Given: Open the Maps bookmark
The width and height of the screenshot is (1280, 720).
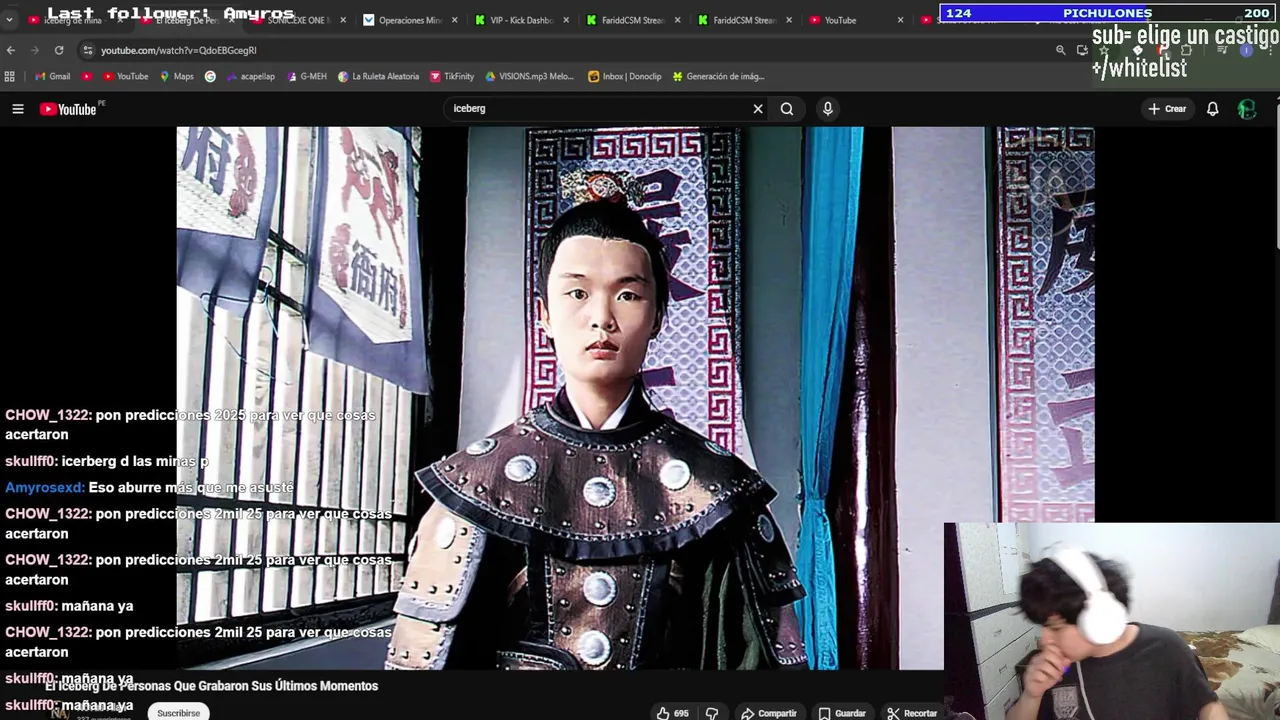Looking at the screenshot, I should tap(177, 76).
